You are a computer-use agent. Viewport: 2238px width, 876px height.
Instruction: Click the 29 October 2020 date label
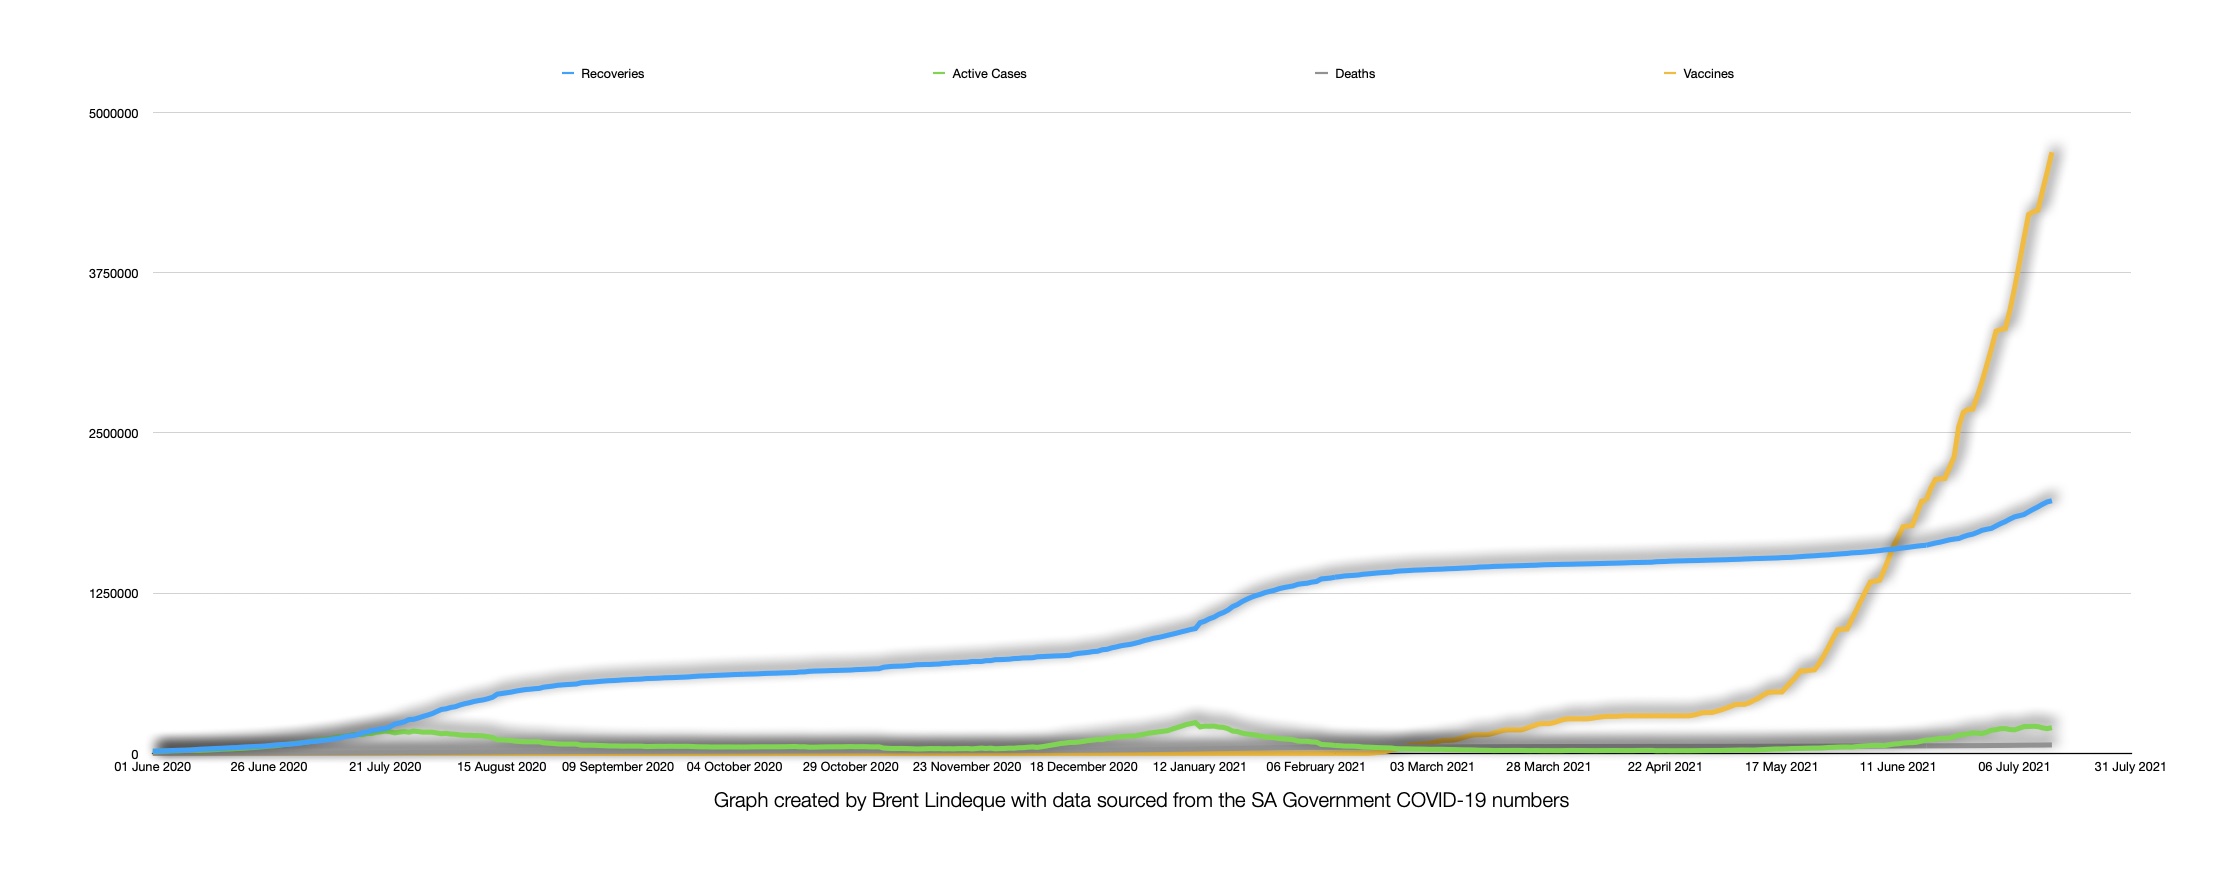coord(850,767)
